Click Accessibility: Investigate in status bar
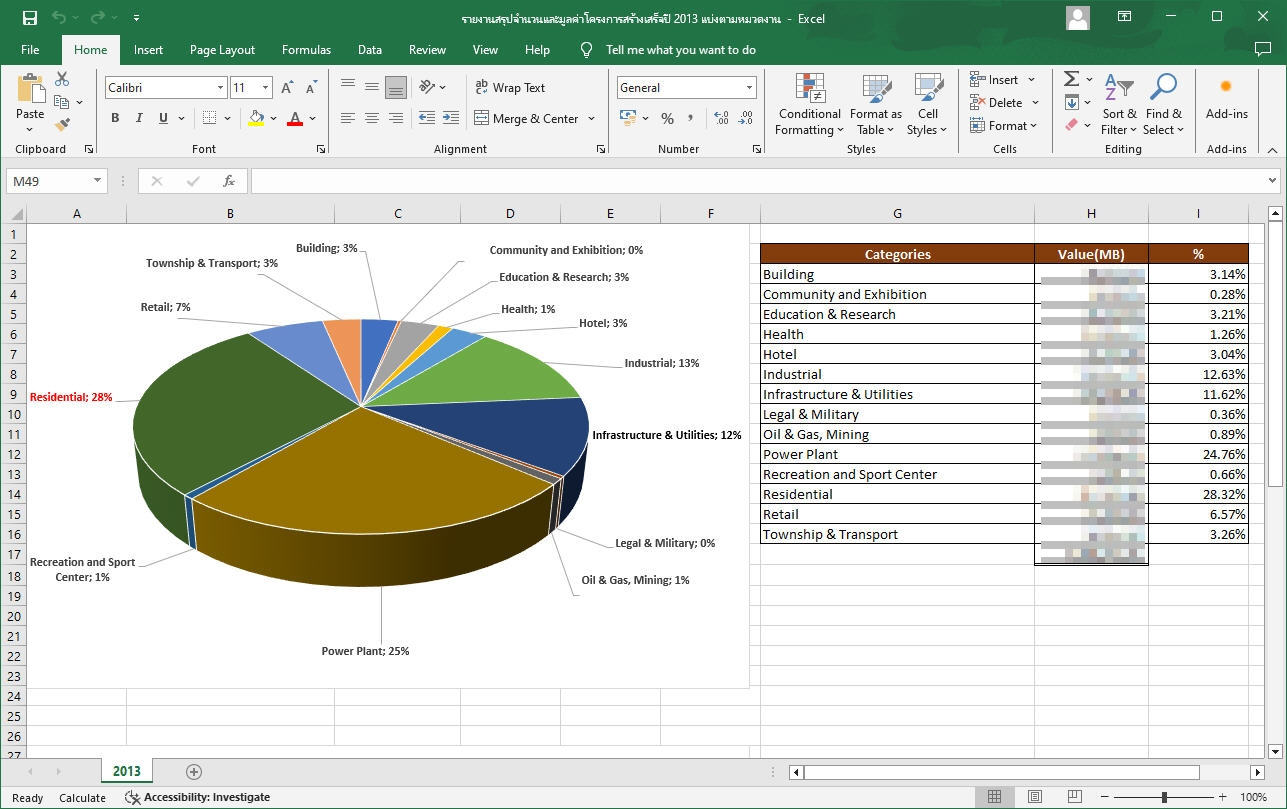This screenshot has height=809, width=1287. tap(197, 797)
